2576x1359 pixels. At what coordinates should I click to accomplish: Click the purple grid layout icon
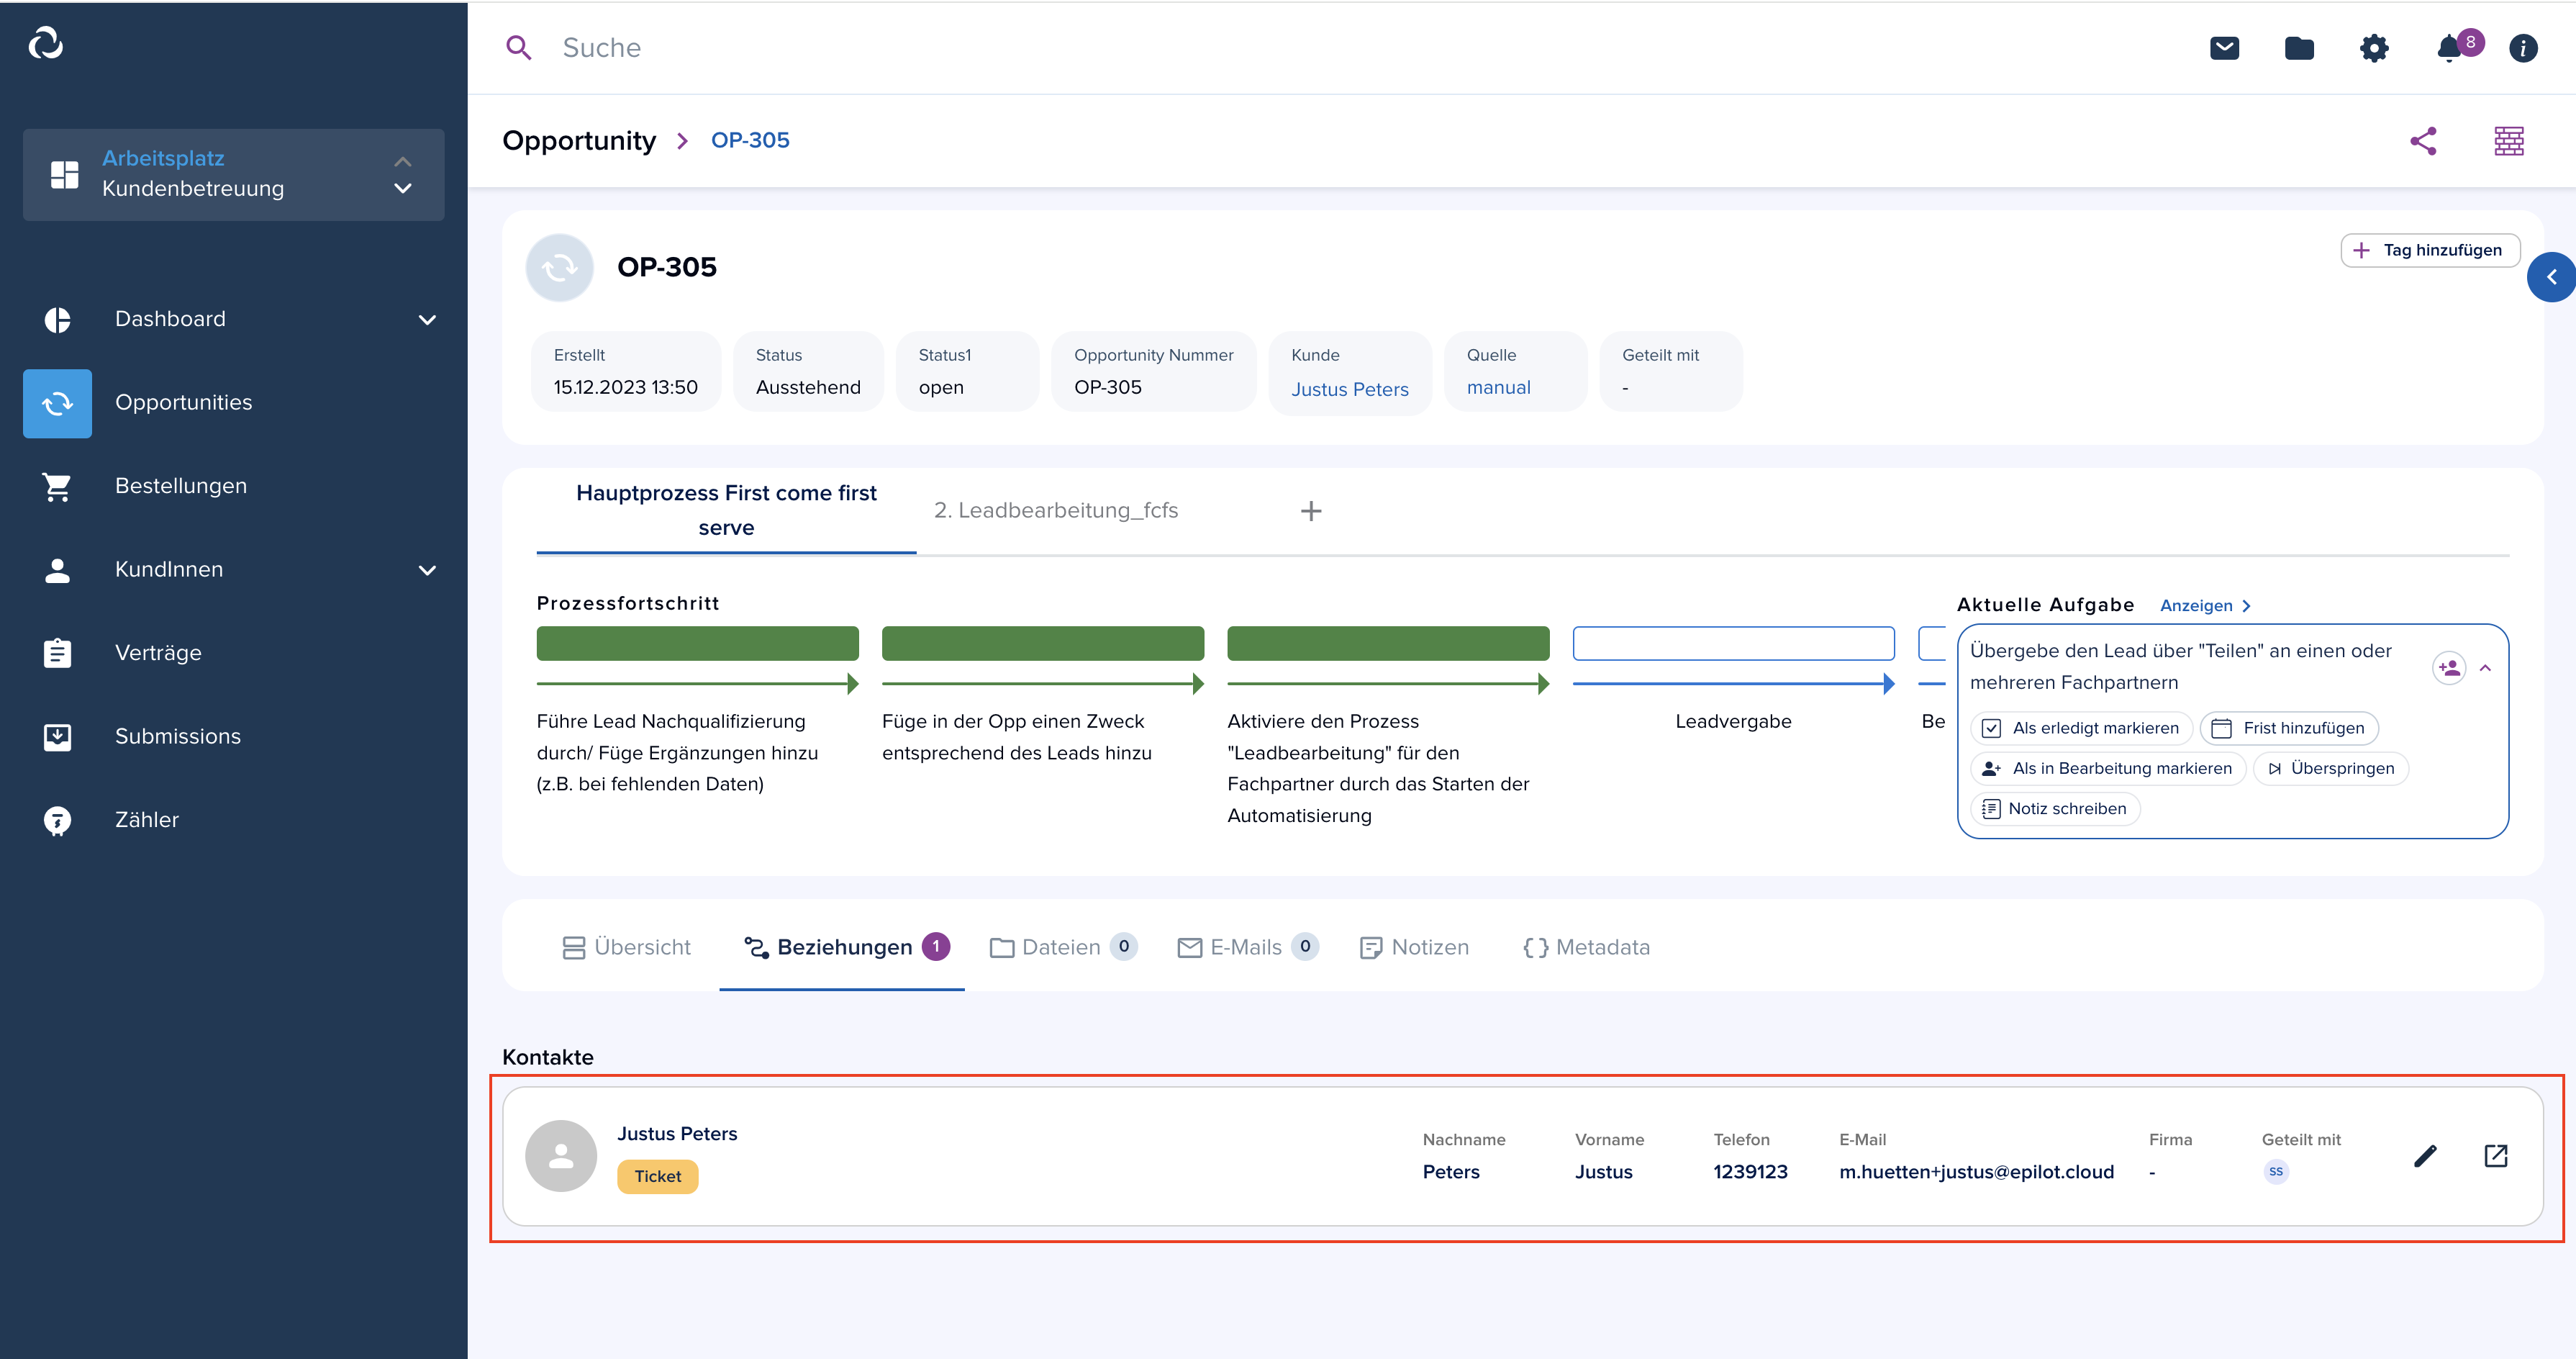pos(2508,141)
